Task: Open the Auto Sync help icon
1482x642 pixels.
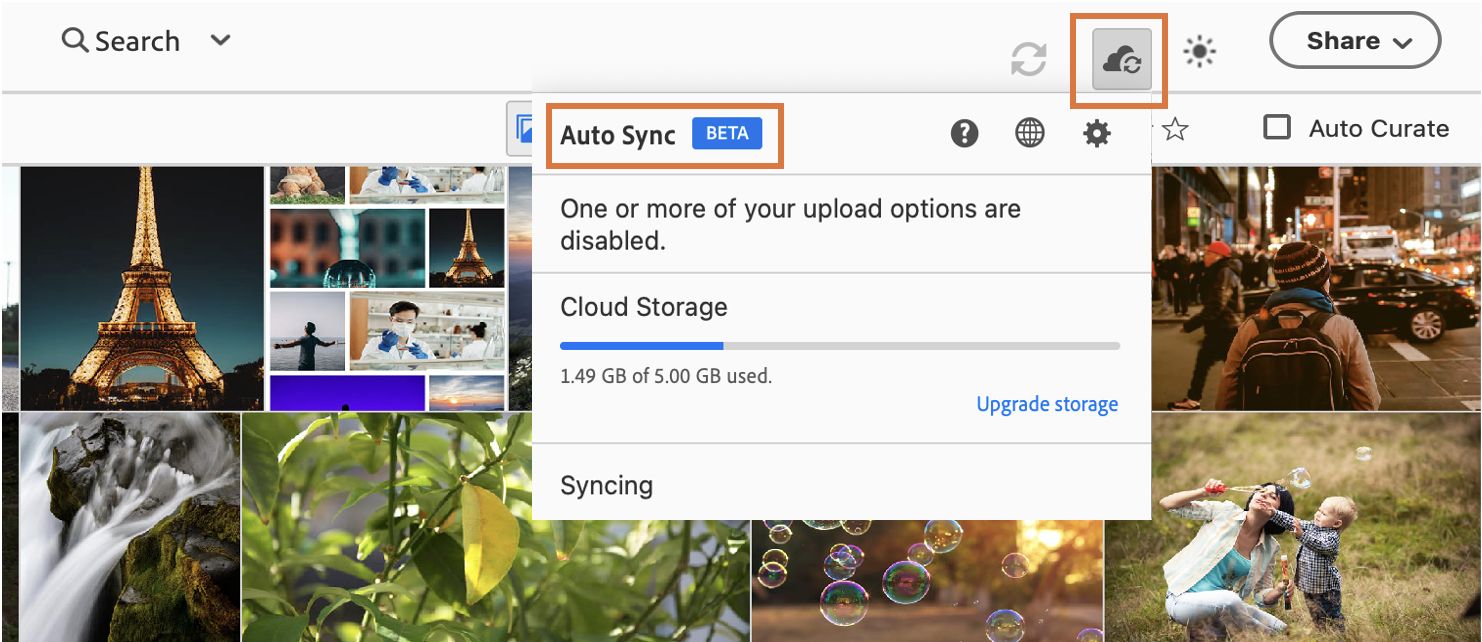Action: 964,131
